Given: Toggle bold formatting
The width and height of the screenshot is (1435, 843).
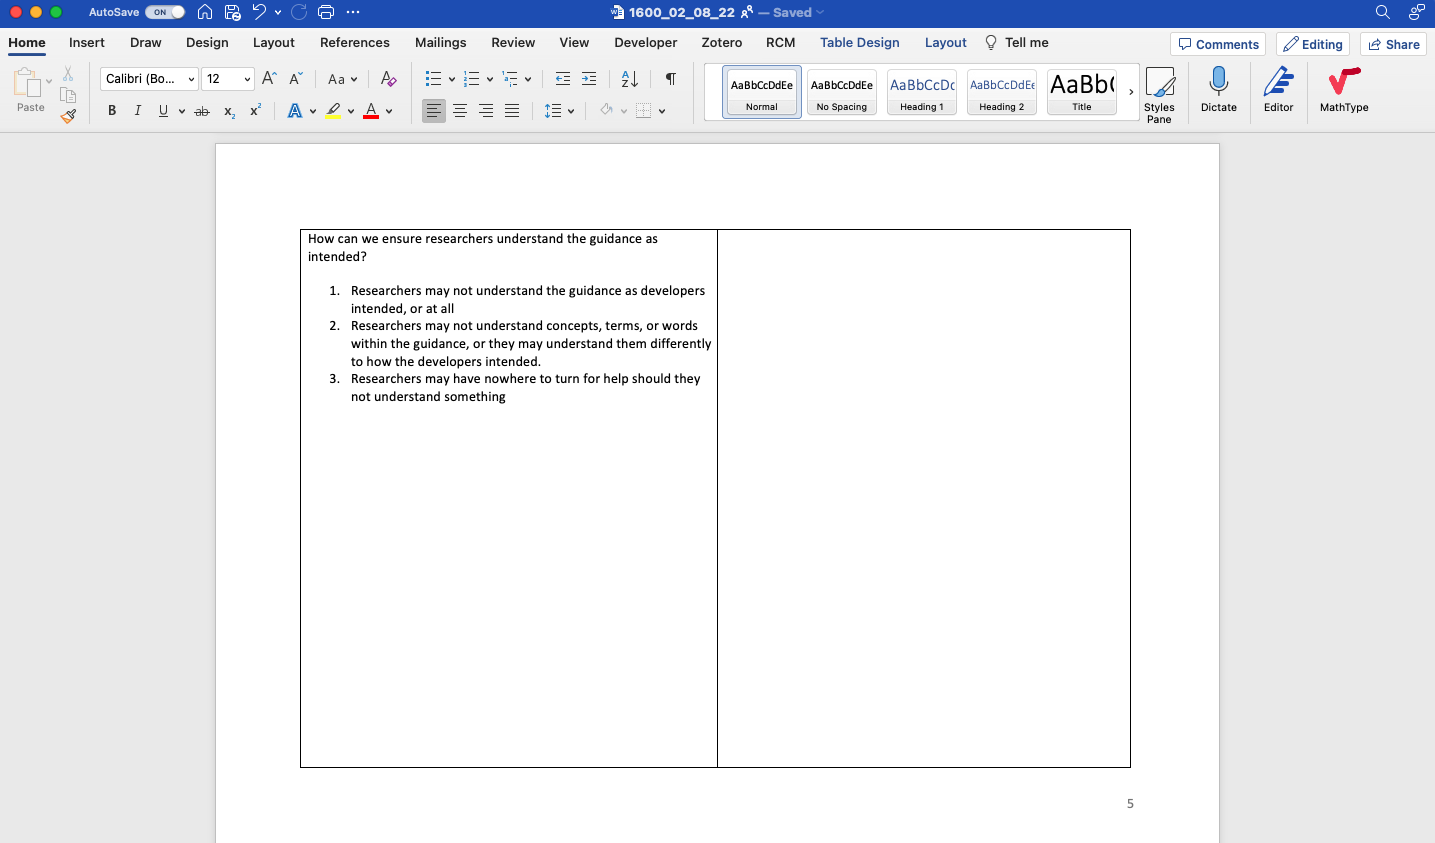Looking at the screenshot, I should pos(112,111).
